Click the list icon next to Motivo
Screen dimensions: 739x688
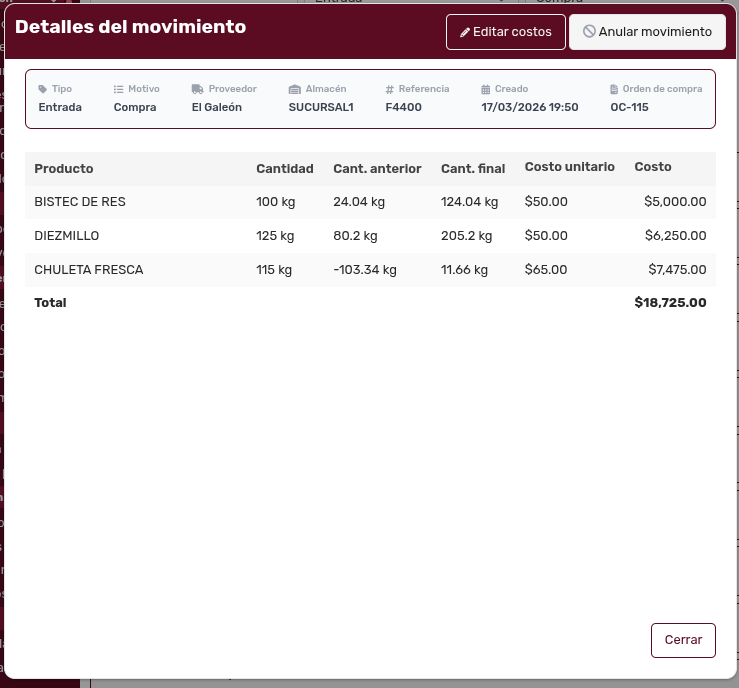click(x=118, y=89)
